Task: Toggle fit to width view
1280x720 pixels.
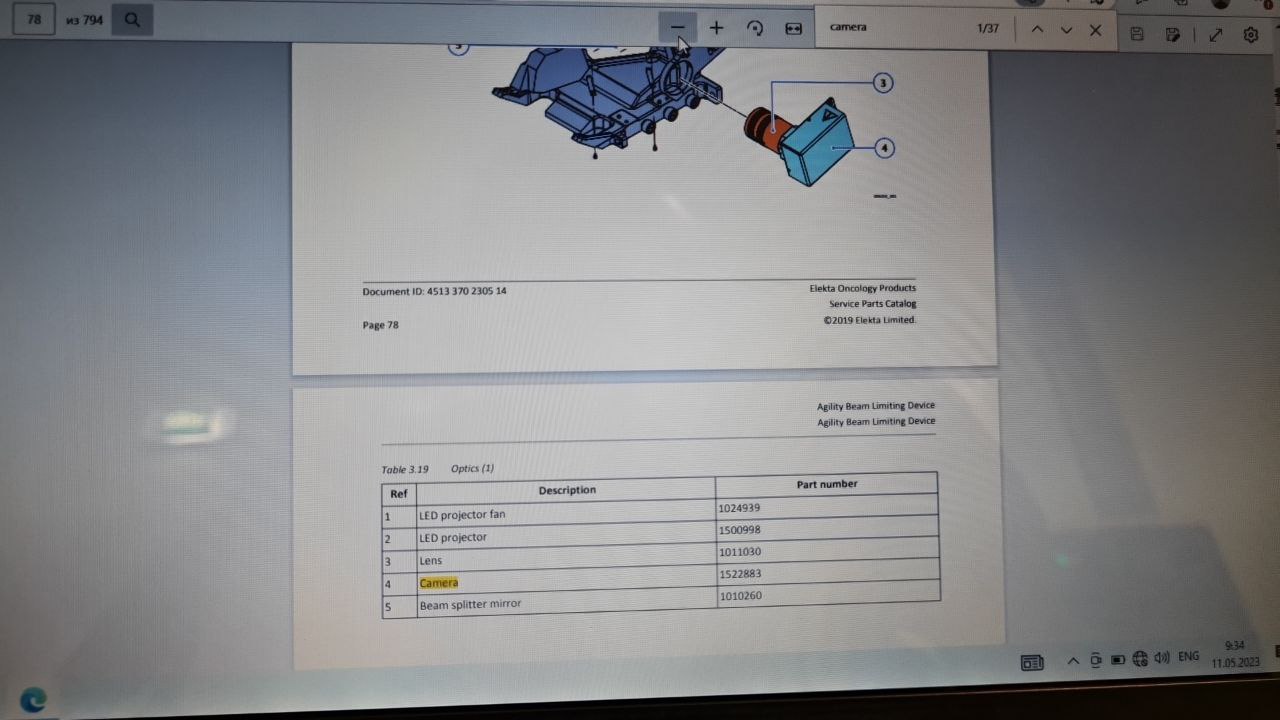Action: (793, 28)
